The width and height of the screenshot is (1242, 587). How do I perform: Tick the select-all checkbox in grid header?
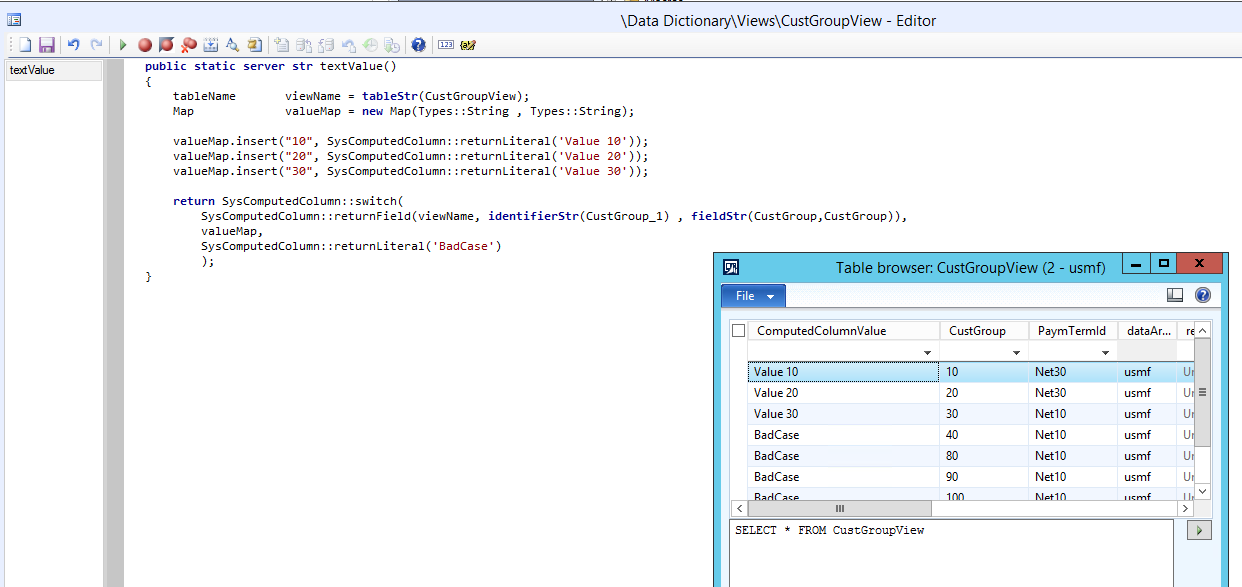(x=739, y=331)
